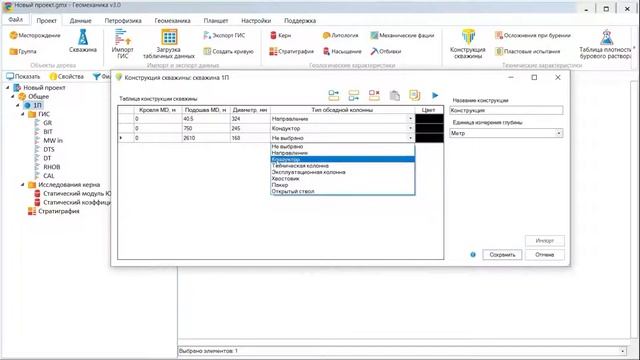Switch to the Данные tab

point(80,21)
